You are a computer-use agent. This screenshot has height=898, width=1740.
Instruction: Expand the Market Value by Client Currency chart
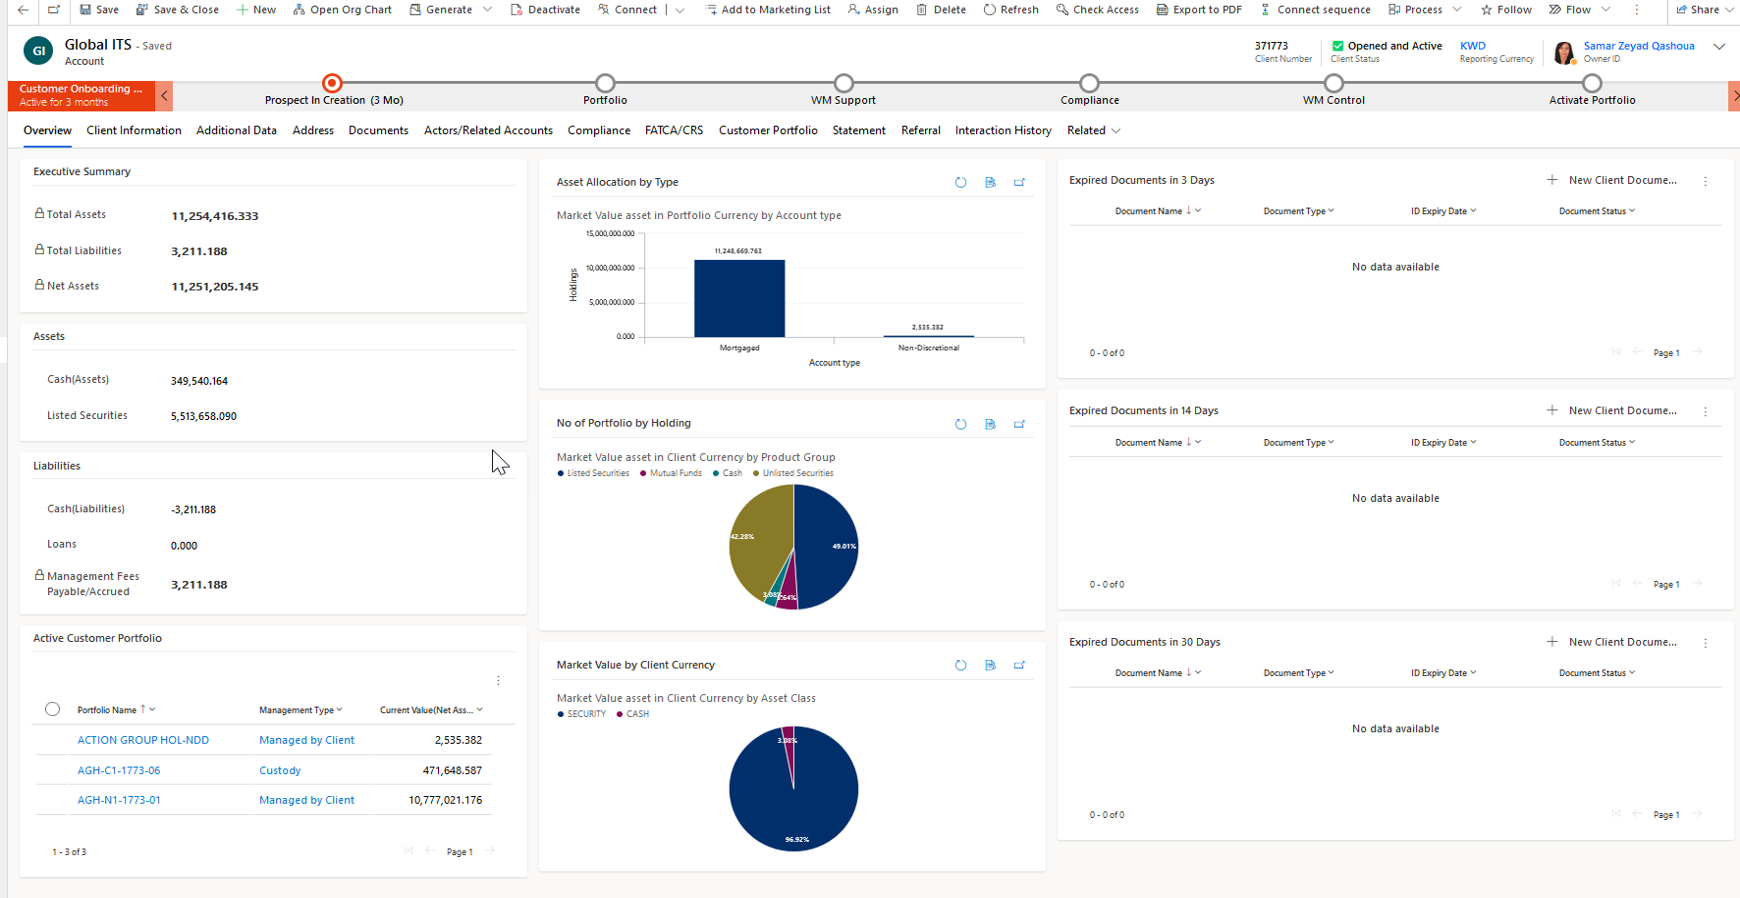(x=1019, y=665)
